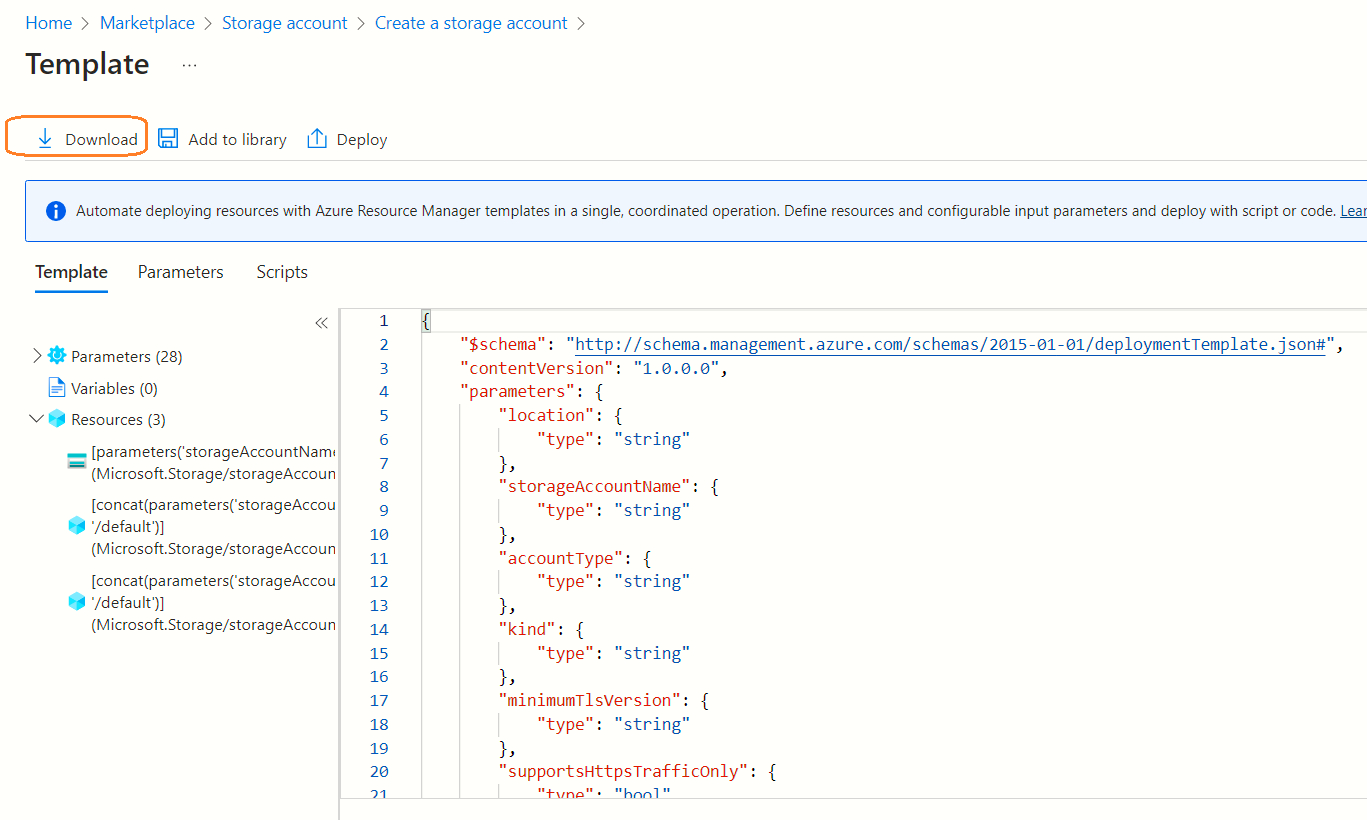Collapse the Resources (3) tree node
This screenshot has width=1367, height=820.
tap(38, 419)
